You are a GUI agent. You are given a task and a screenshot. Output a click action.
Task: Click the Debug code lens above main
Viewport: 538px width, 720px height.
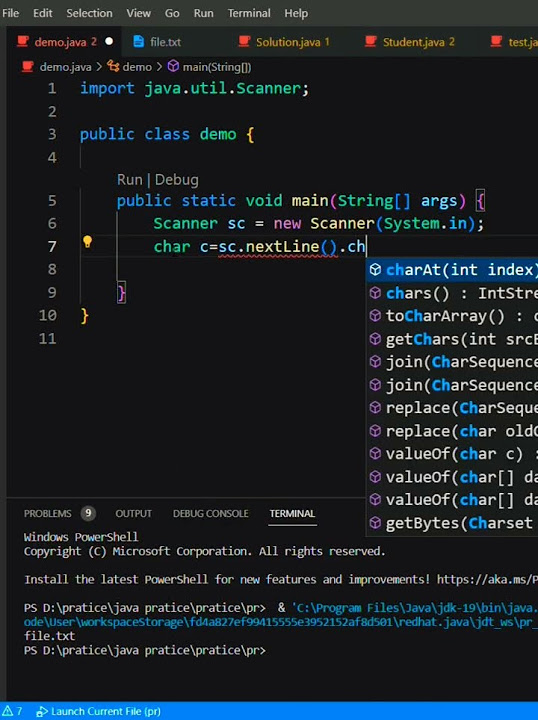(x=177, y=180)
